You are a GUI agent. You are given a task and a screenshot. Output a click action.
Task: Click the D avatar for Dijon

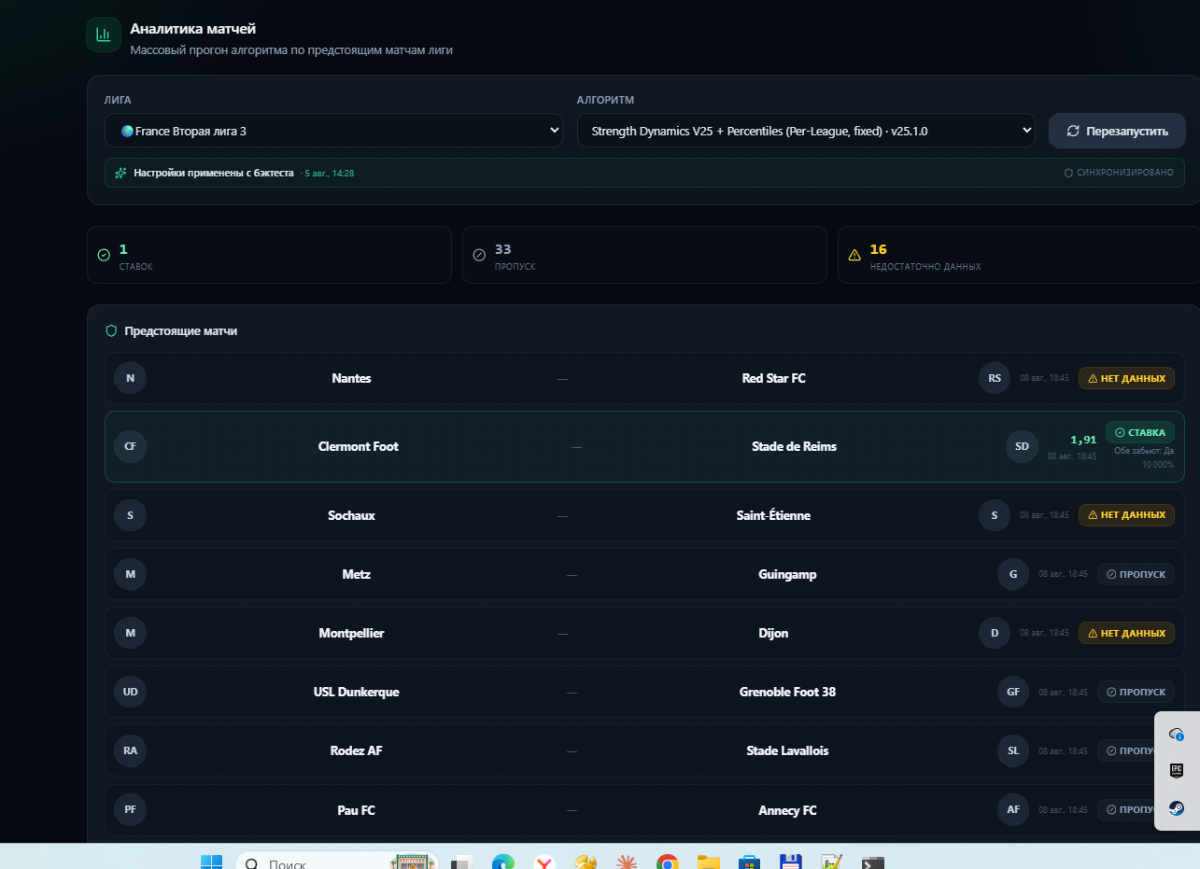click(994, 633)
